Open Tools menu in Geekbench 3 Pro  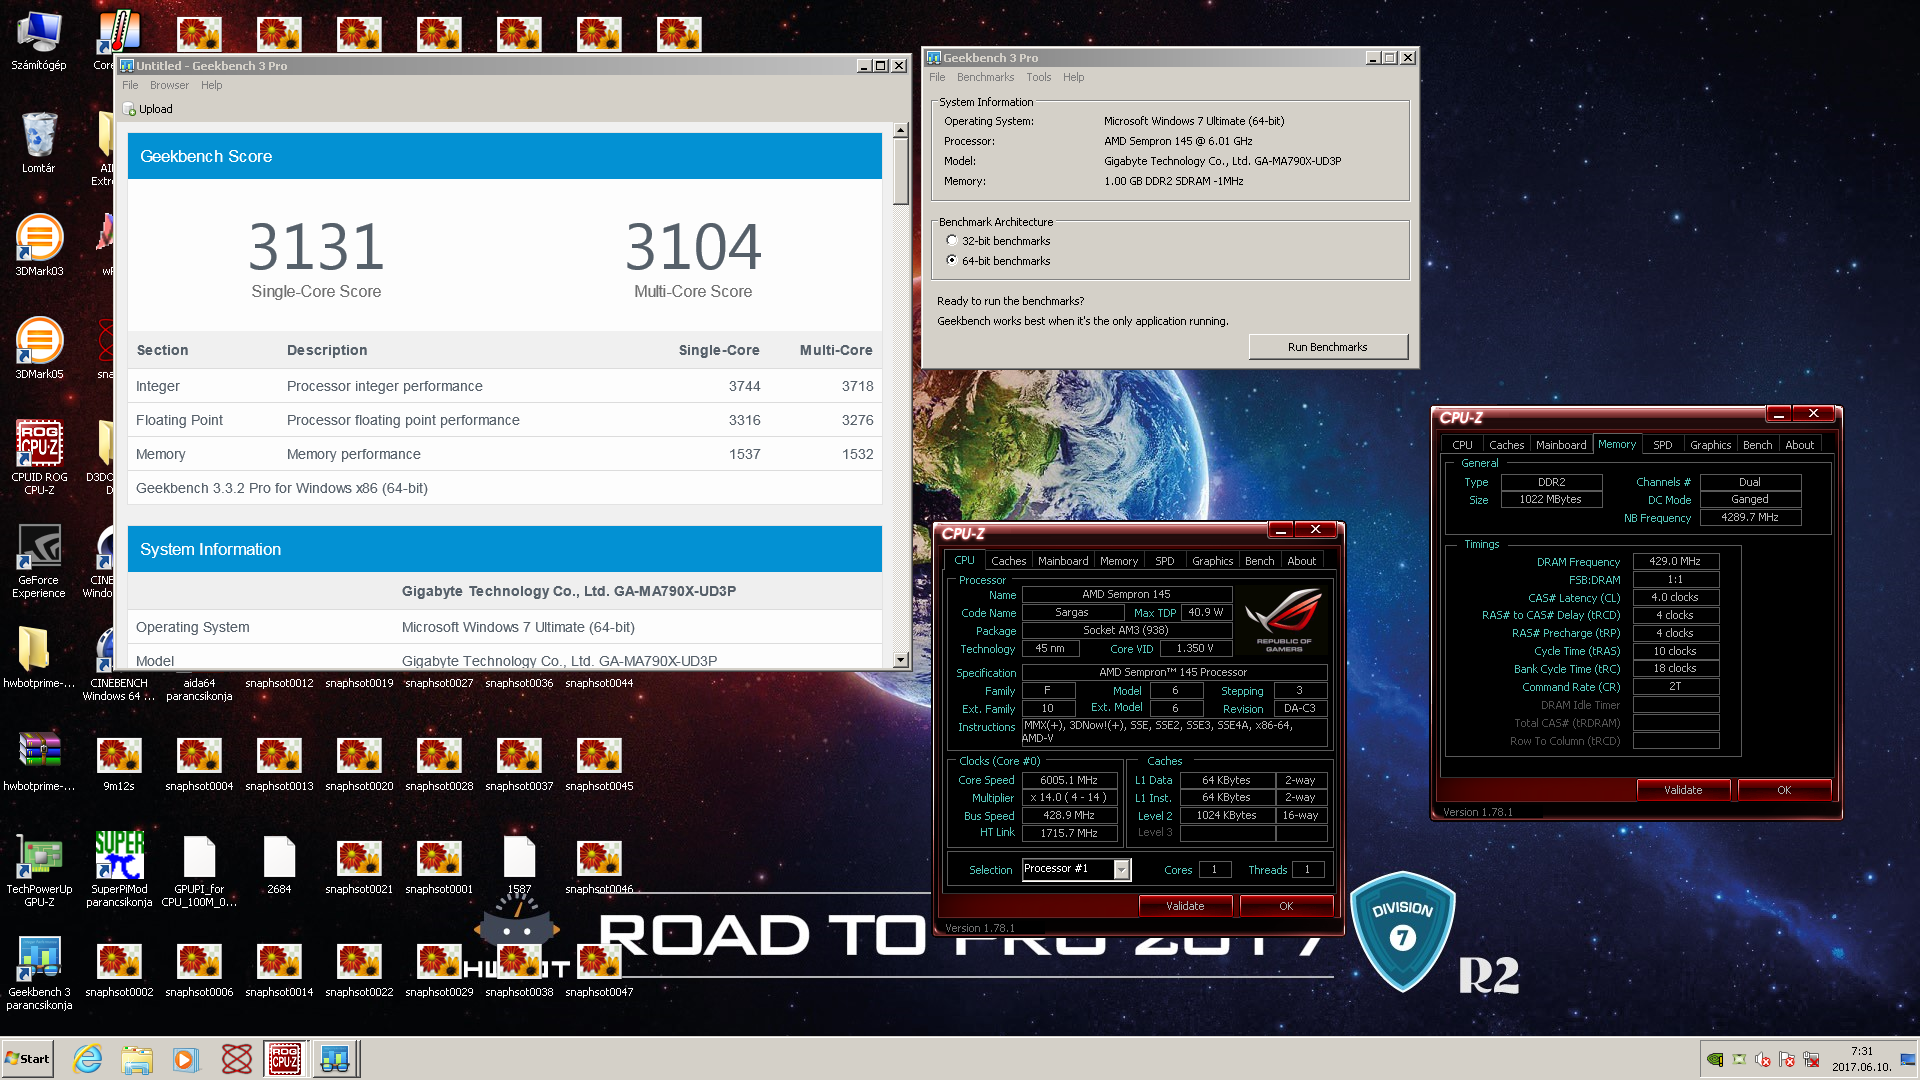(1038, 77)
